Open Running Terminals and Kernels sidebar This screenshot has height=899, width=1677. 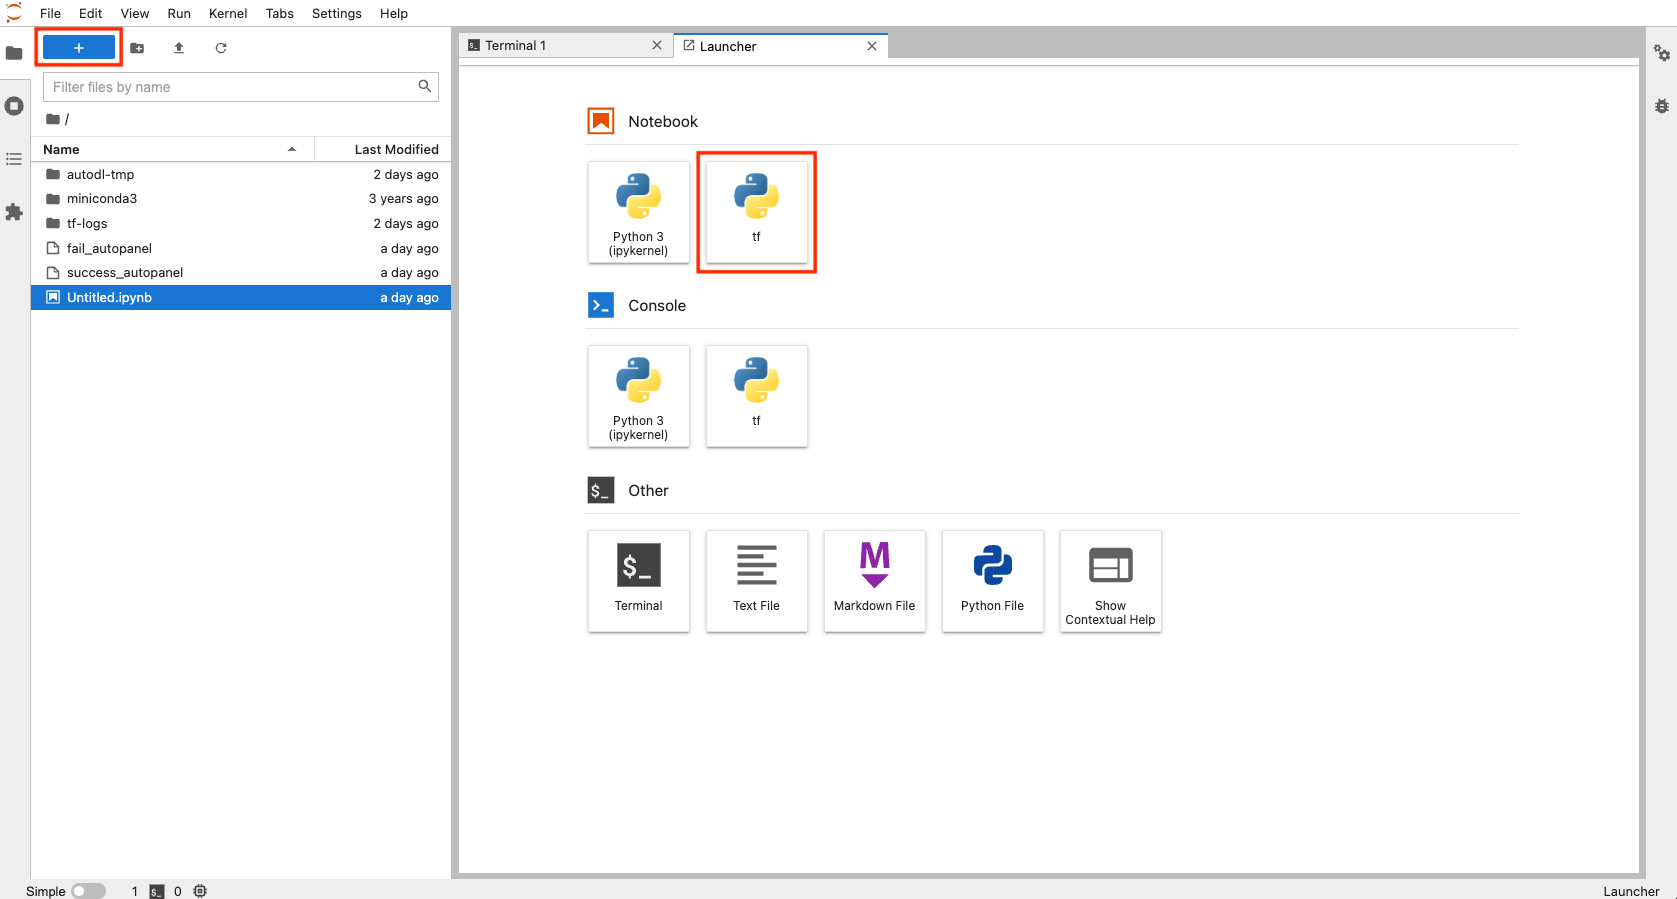click(14, 106)
